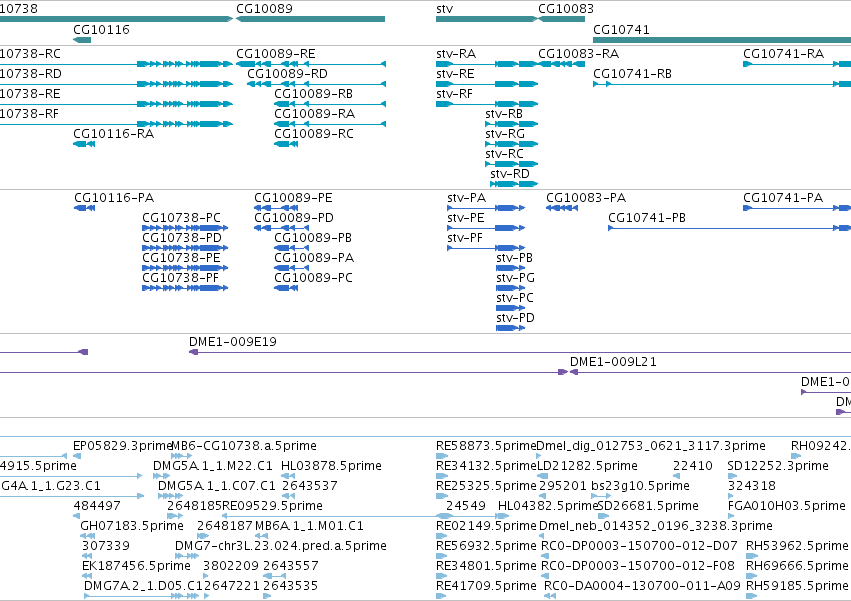Select transcript stv-RF
This screenshot has height=601, width=851.
coord(487,104)
